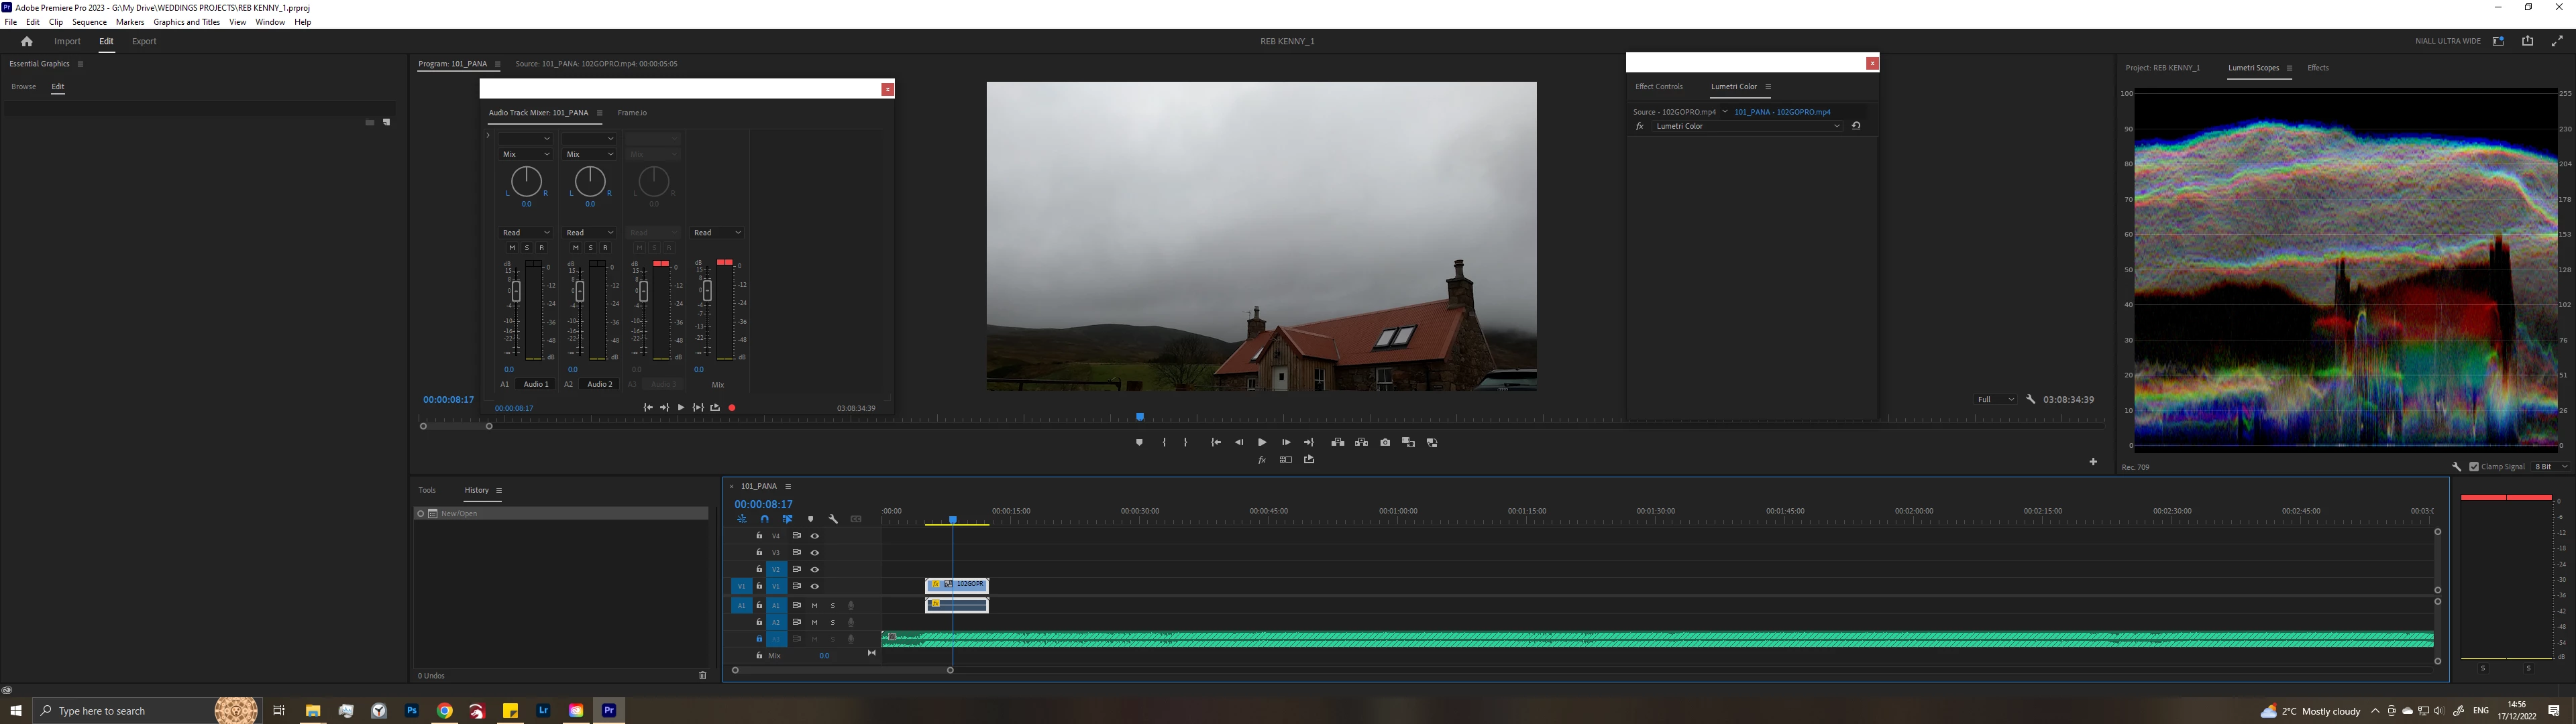The width and height of the screenshot is (2576, 724).
Task: Click the Add Marker icon in Program monitor
Action: 1139,442
